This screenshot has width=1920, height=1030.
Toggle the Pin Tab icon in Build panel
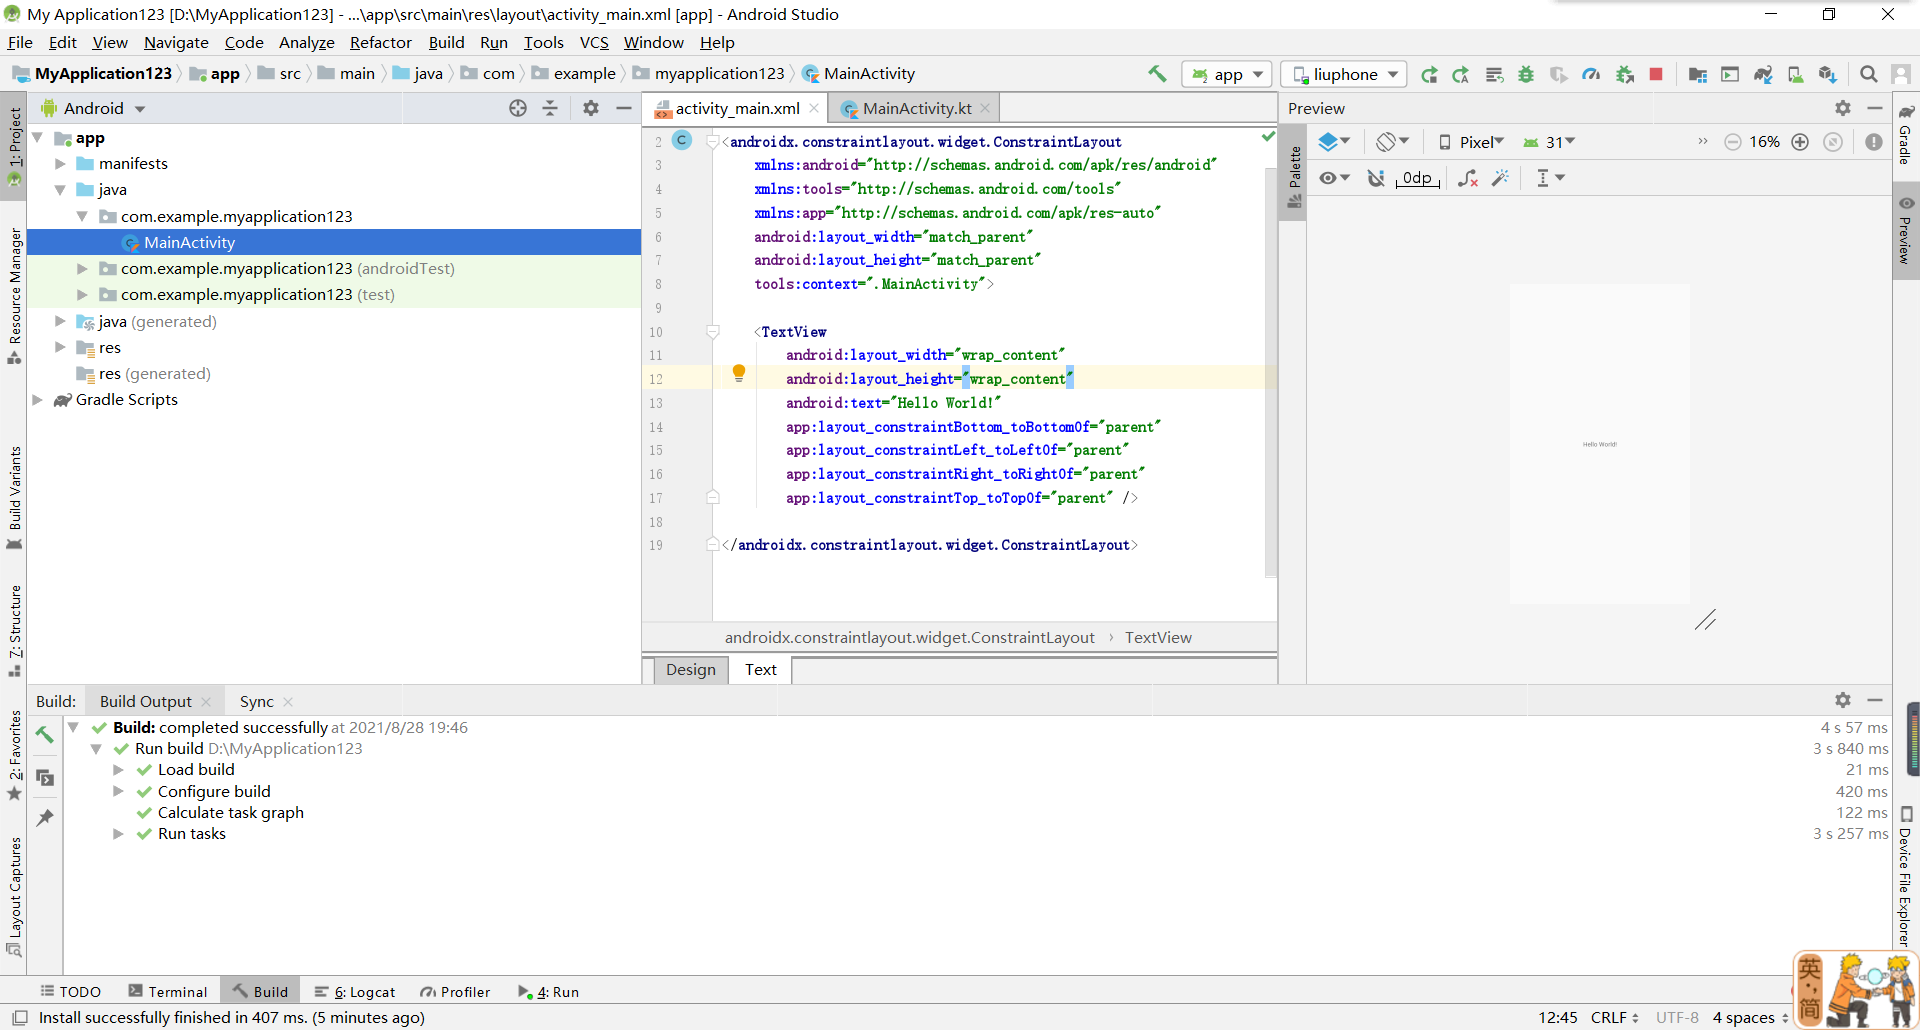coord(45,818)
